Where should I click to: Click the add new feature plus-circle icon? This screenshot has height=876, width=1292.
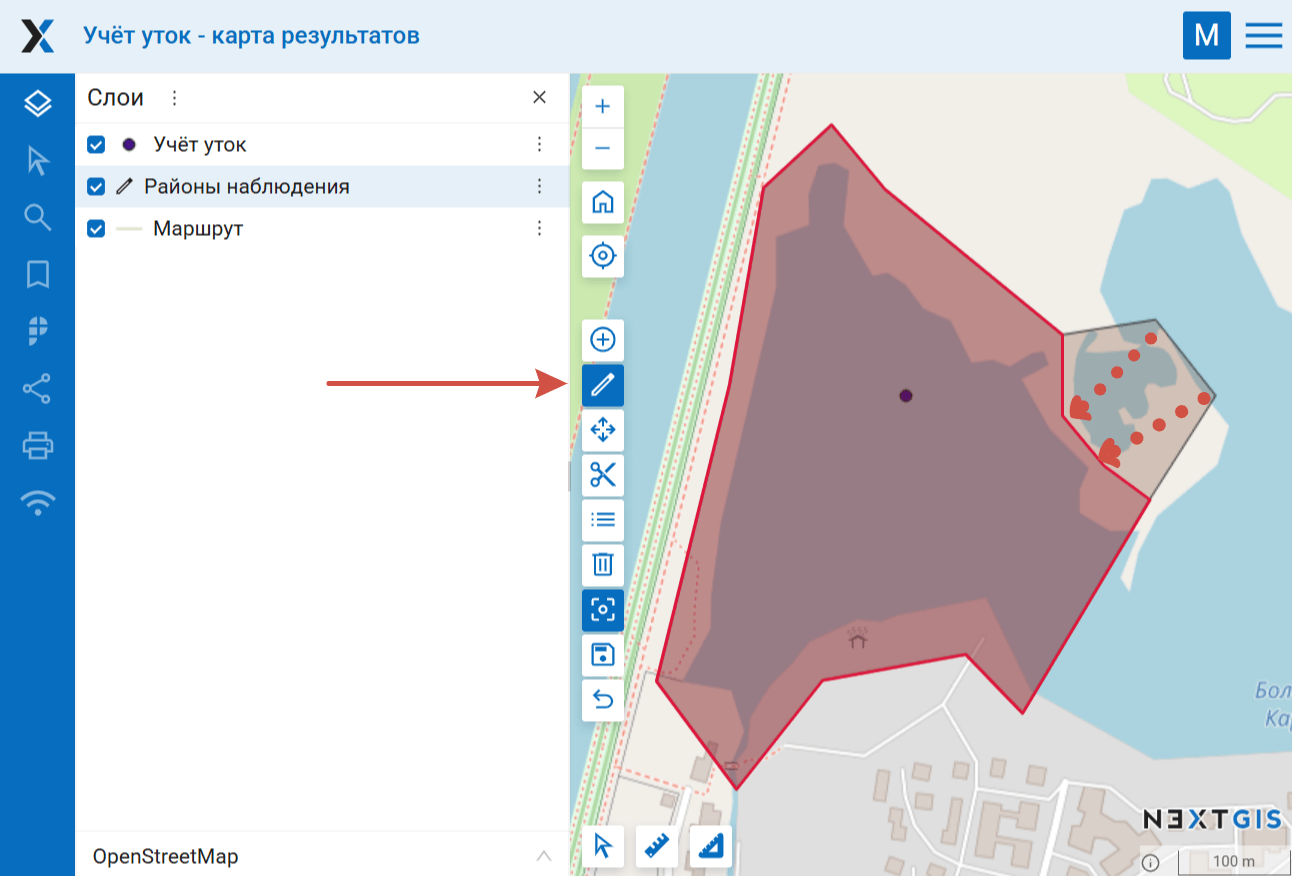coord(602,340)
